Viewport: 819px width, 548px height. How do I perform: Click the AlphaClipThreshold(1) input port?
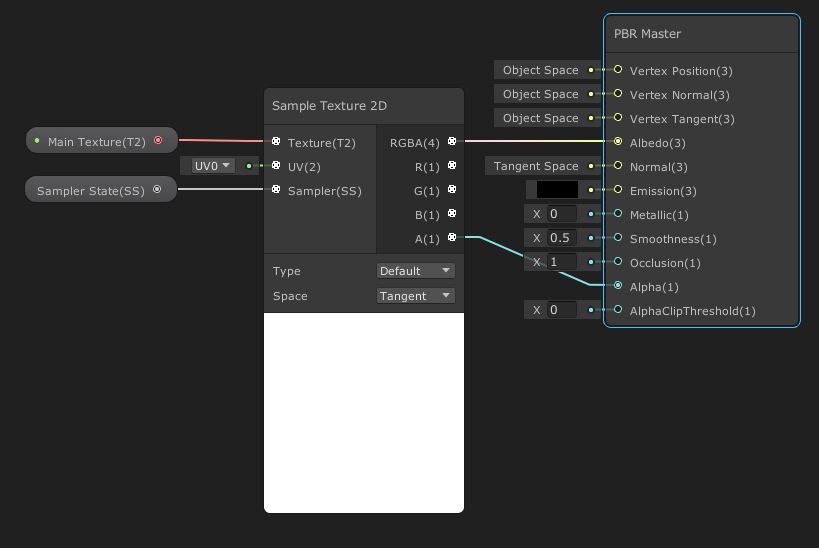(618, 309)
